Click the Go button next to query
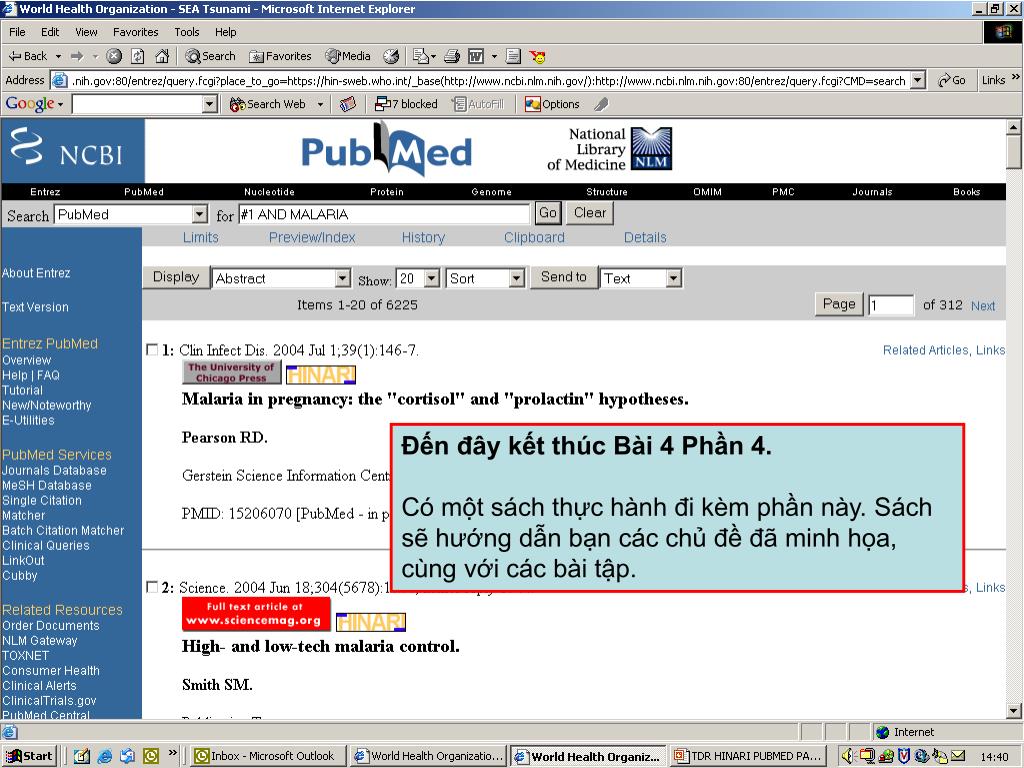The image size is (1024, 768). [x=548, y=213]
